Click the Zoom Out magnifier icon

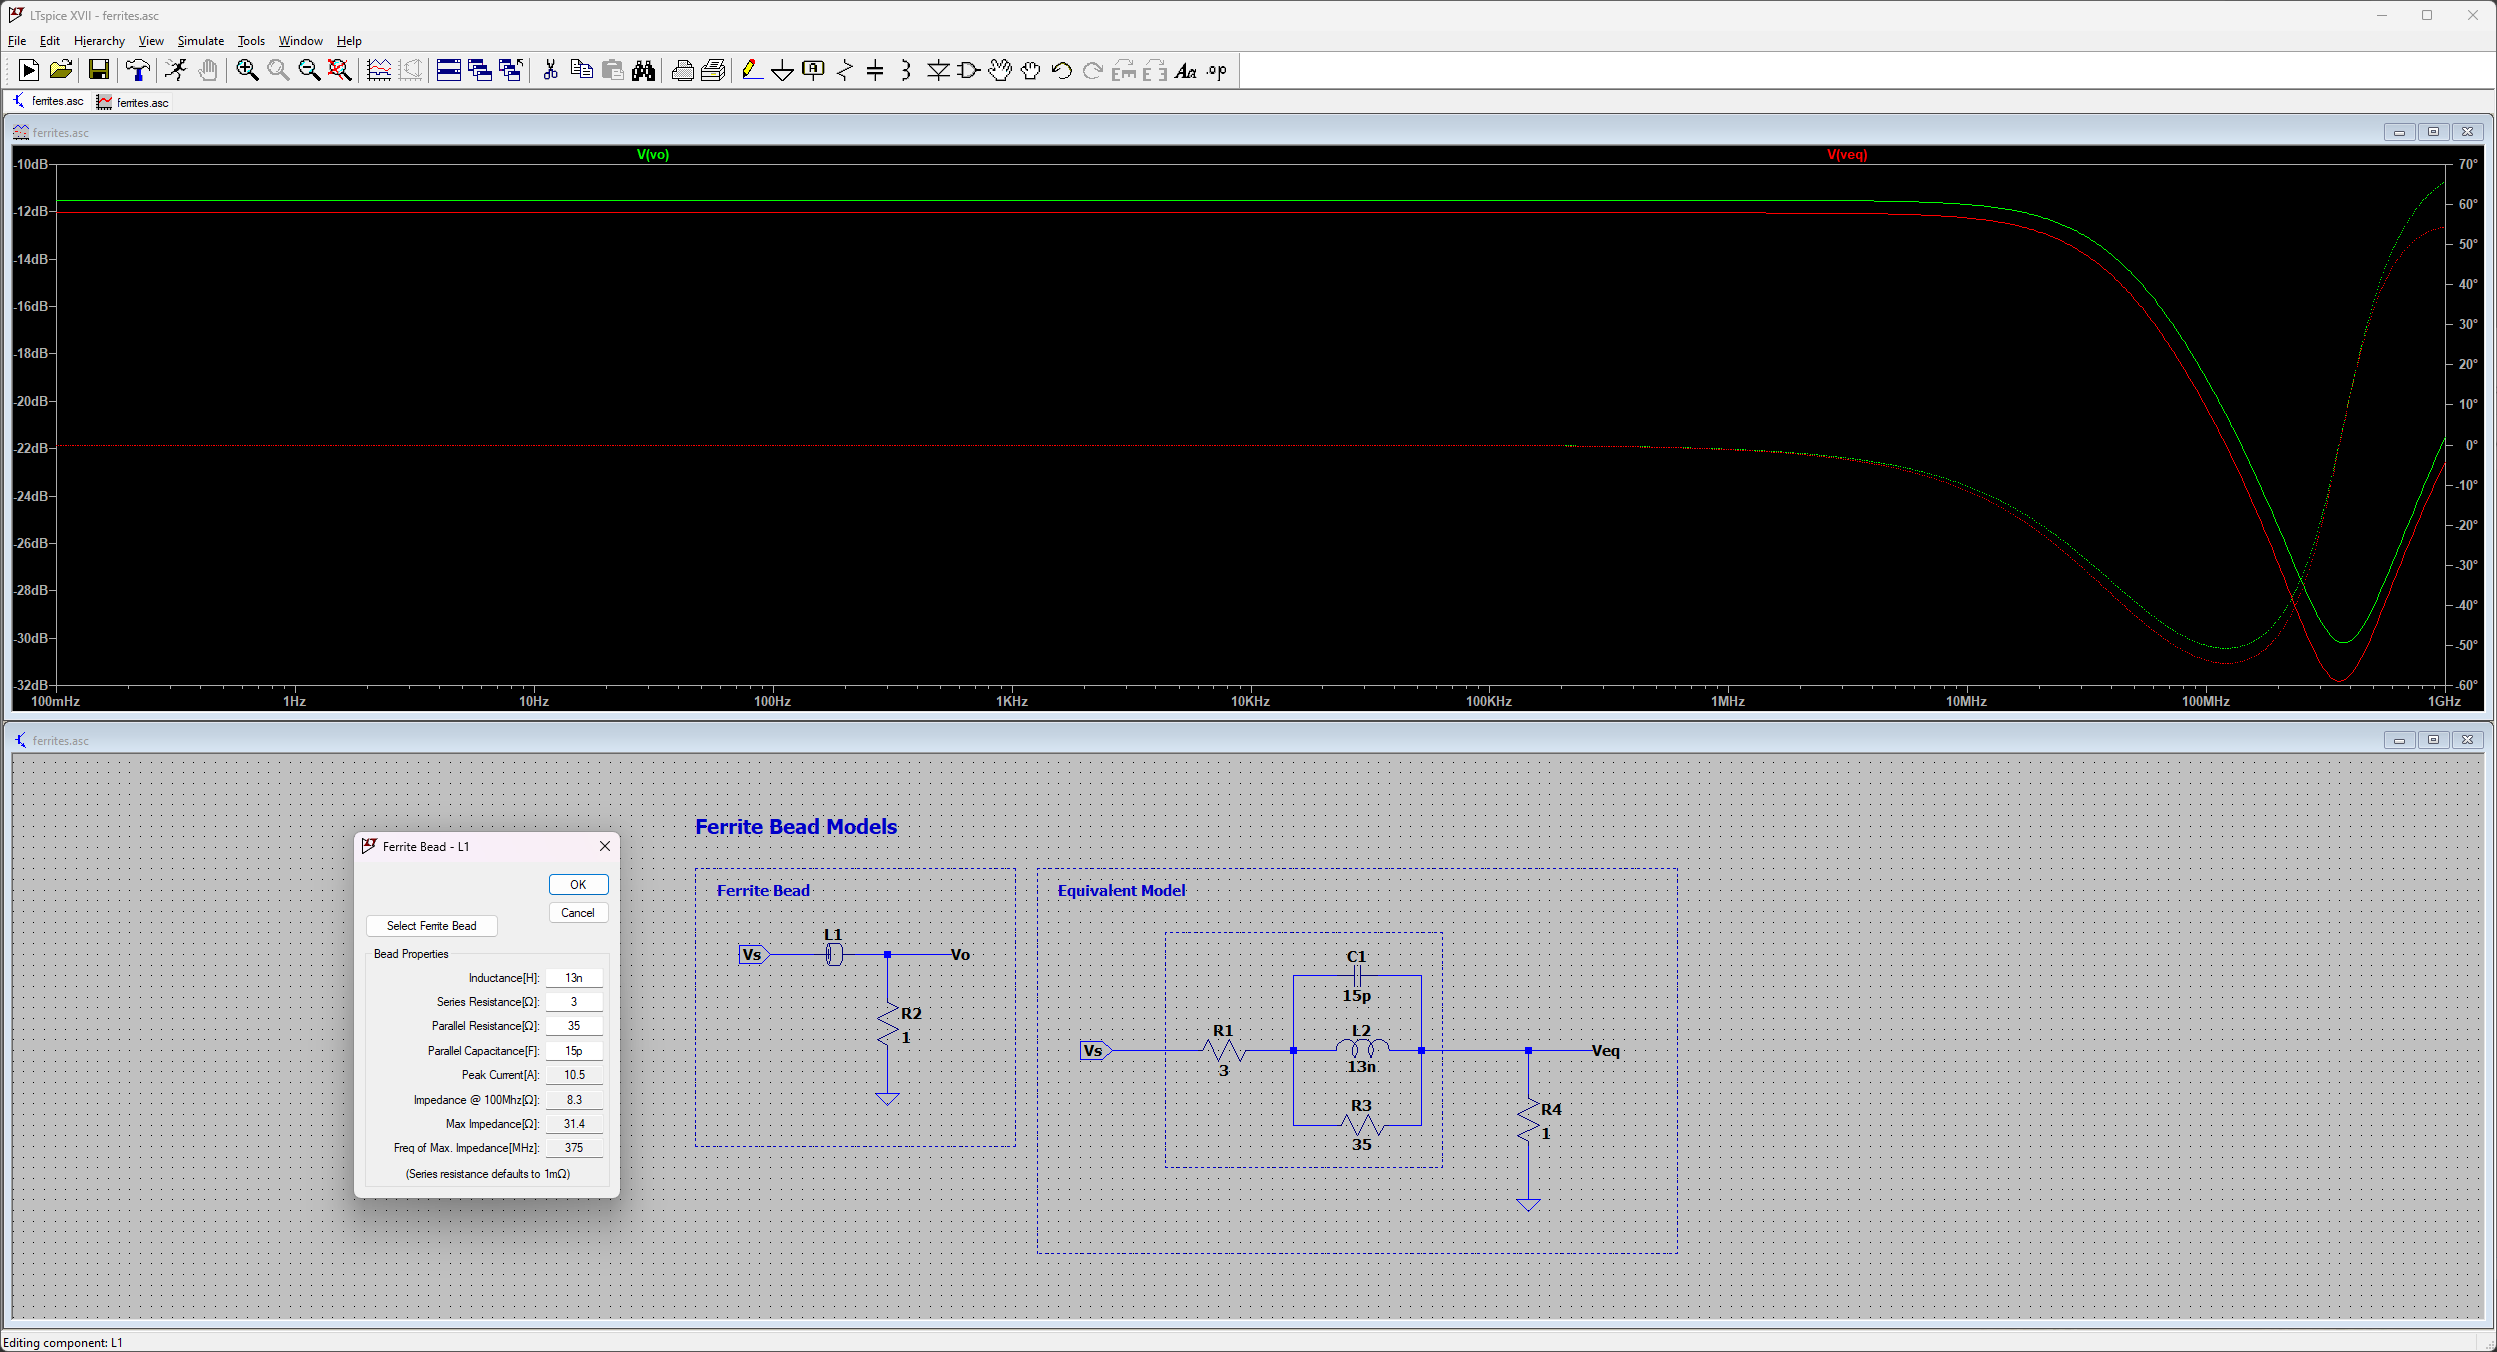309,70
